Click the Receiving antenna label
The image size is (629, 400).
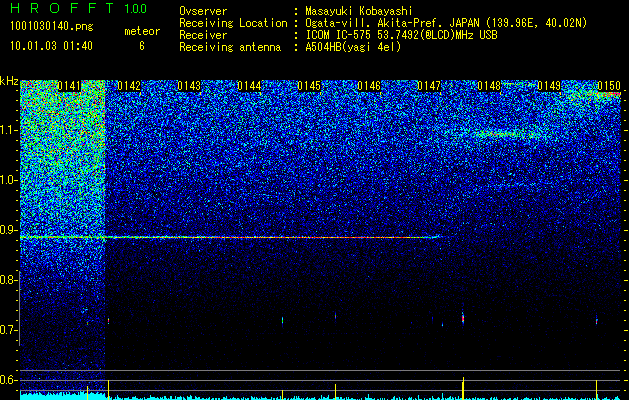click(230, 47)
